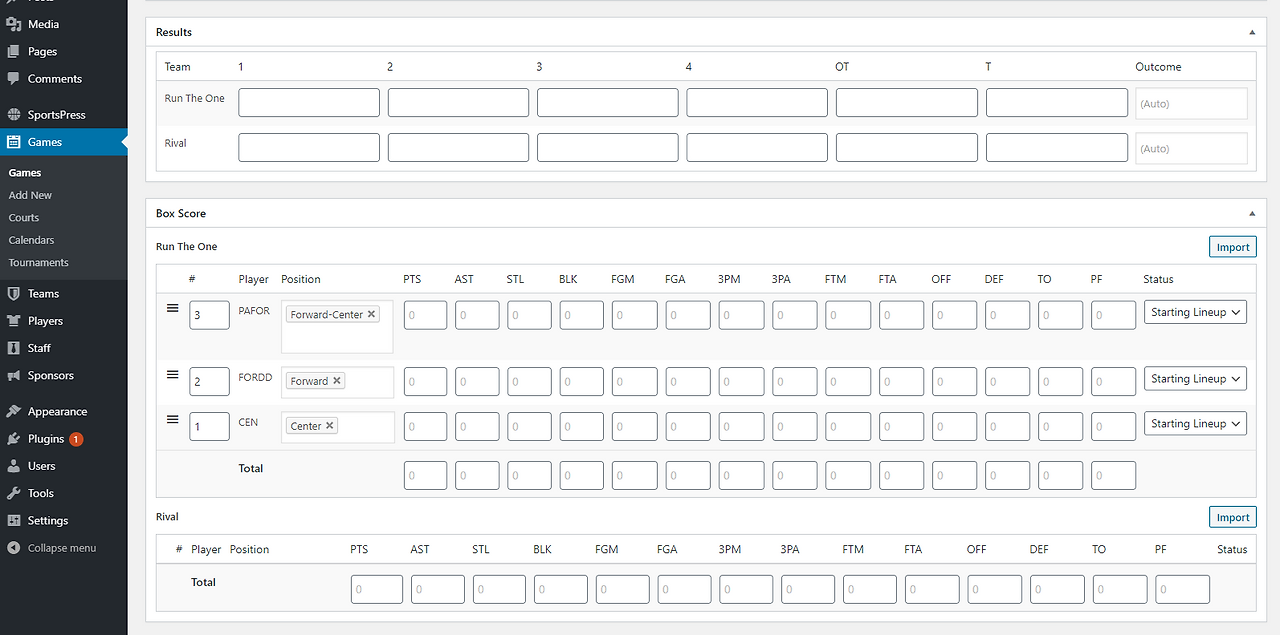Remove the Center position tag
Image resolution: width=1280 pixels, height=635 pixels.
pos(329,426)
